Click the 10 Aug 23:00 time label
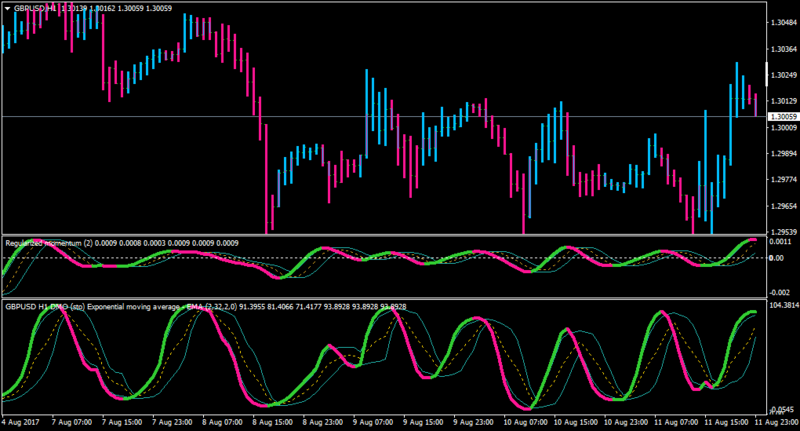800x431 pixels. pos(626,422)
